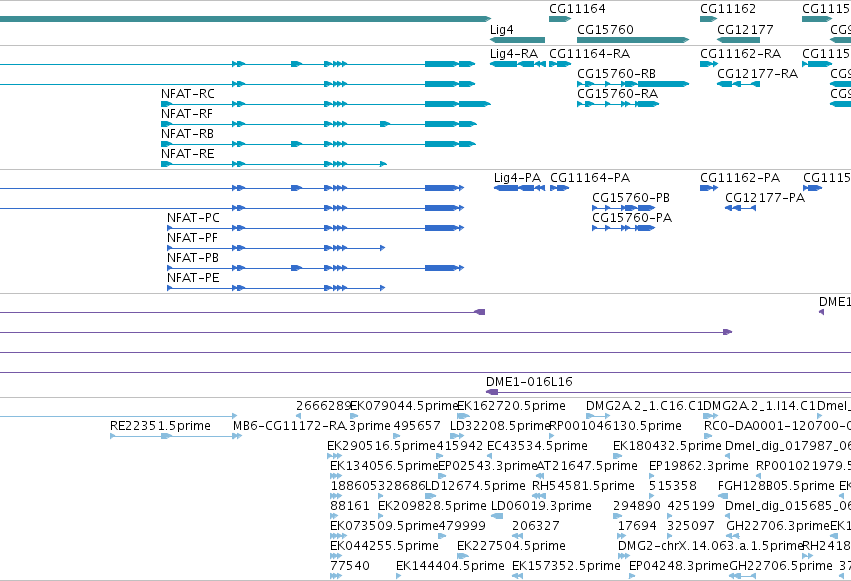Click the LD32208.5prime EST label

tap(500, 426)
